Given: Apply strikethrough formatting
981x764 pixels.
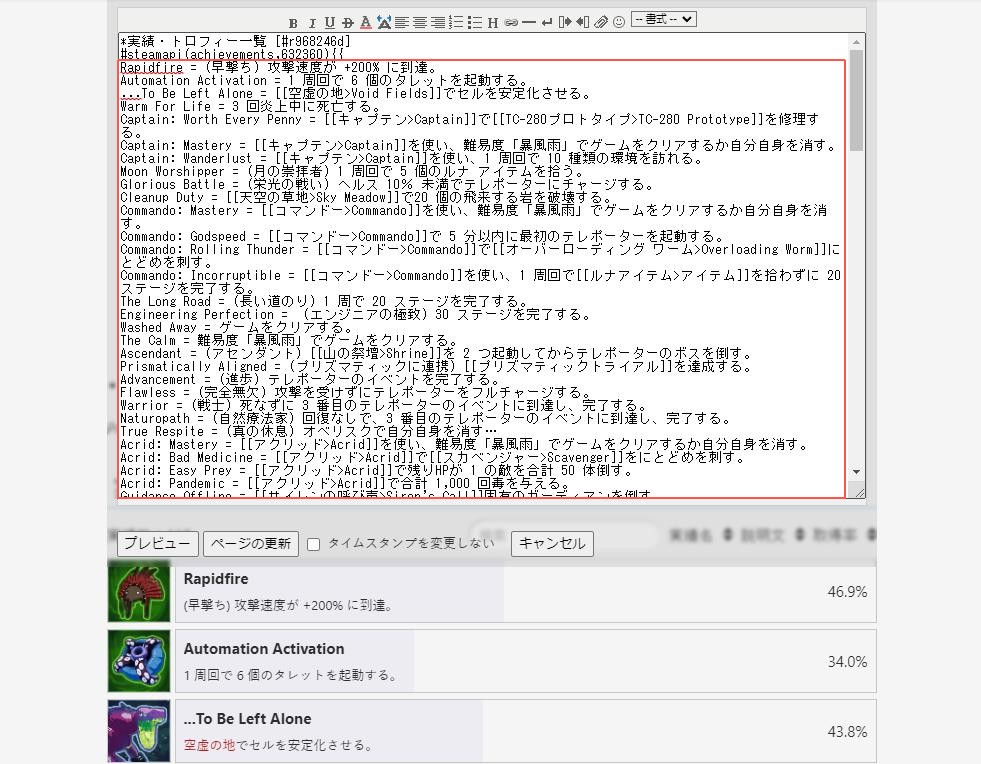Looking at the screenshot, I should click(347, 22).
